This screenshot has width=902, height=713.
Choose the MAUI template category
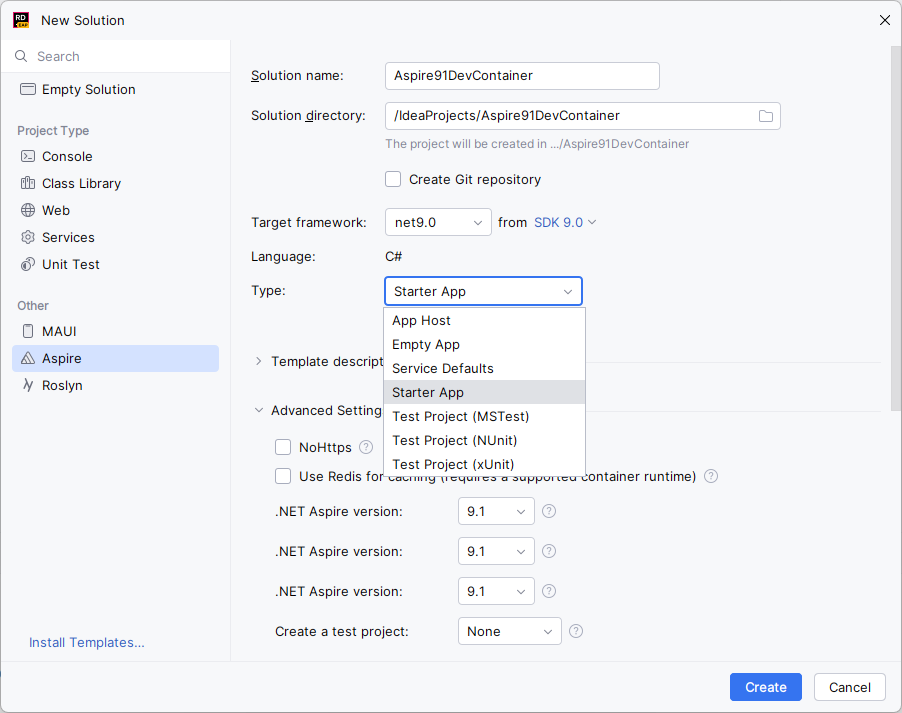pos(59,332)
